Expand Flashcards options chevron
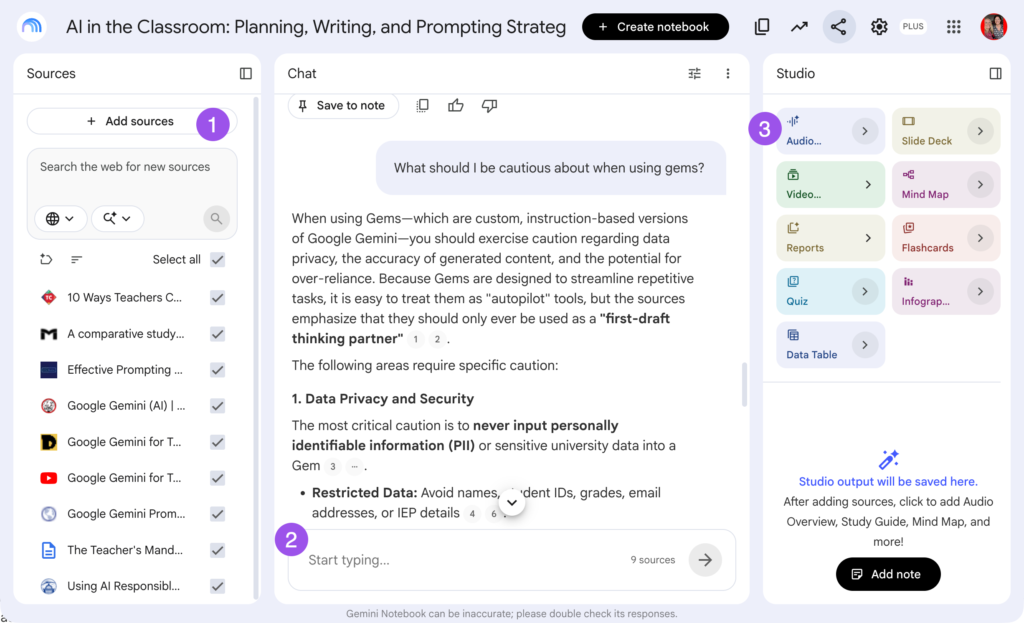Screen dimensions: 1024x623 click(x=980, y=238)
